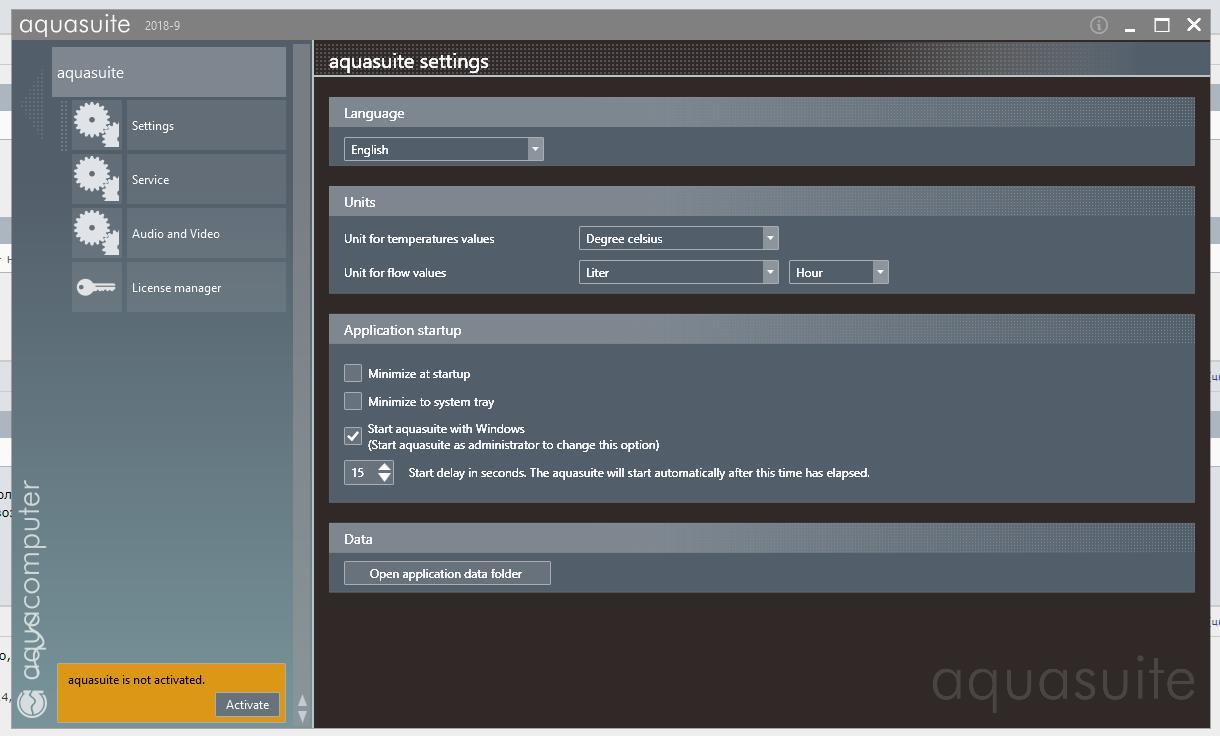Click the start delay value field showing 15
Screen dimensions: 1220x736
pyautogui.click(x=360, y=472)
